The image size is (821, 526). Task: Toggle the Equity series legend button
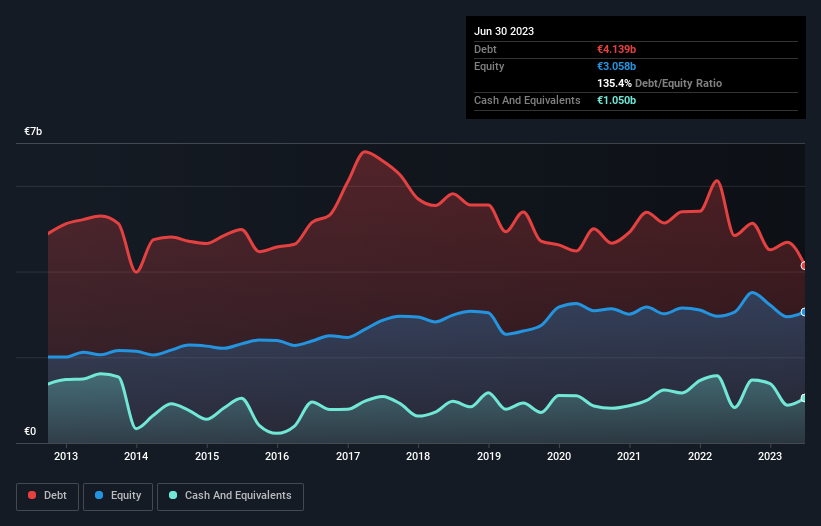(x=118, y=496)
